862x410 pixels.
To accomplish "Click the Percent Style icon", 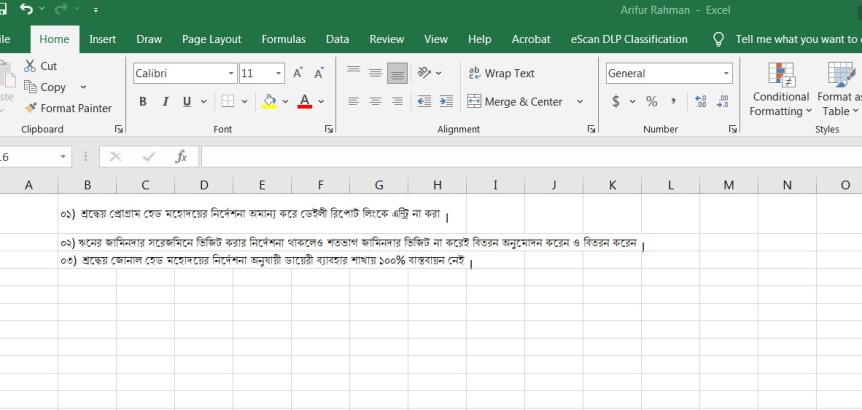I will [x=651, y=102].
